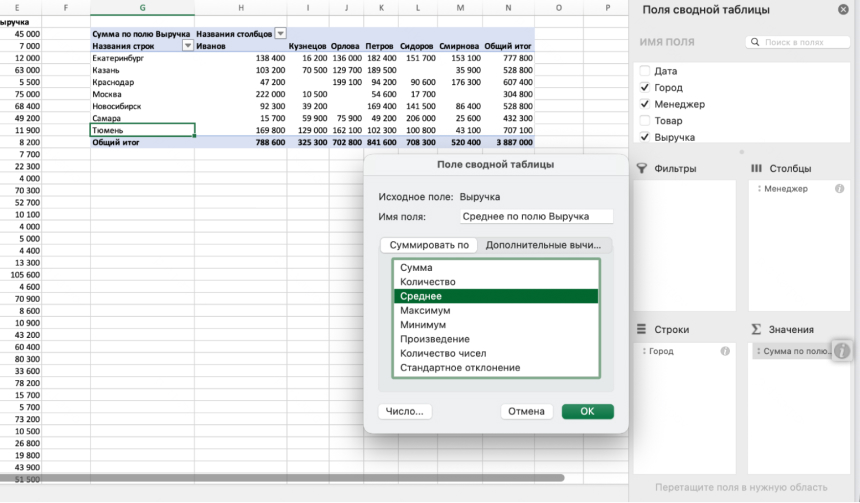Open the Названия строк filter dropdown

click(x=188, y=46)
